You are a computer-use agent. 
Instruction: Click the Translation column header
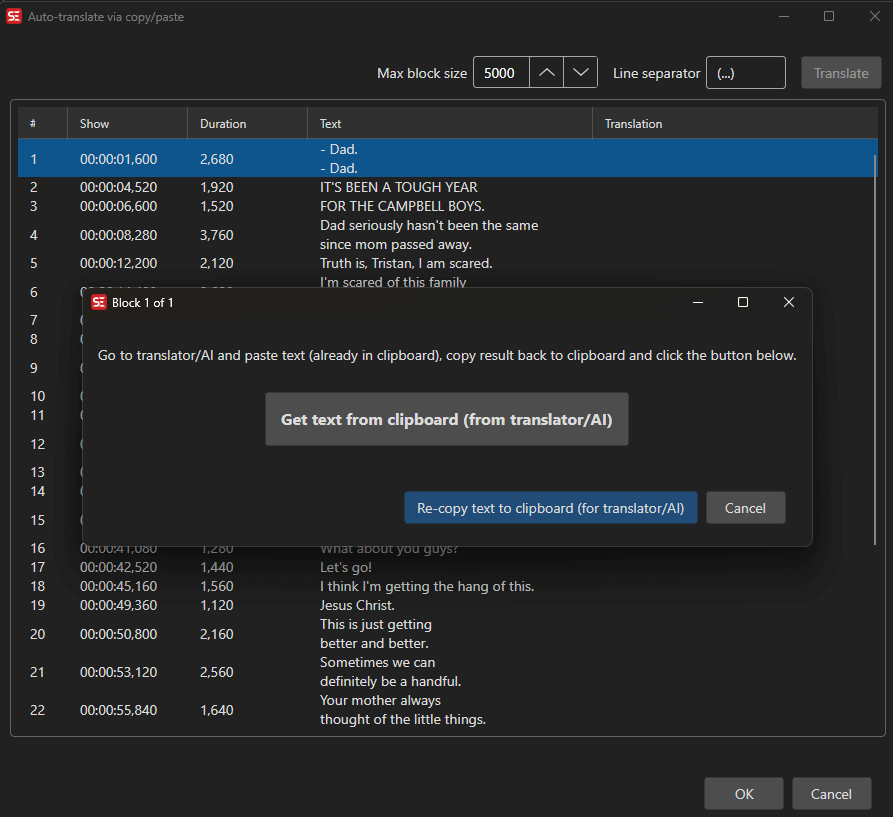(x=633, y=124)
